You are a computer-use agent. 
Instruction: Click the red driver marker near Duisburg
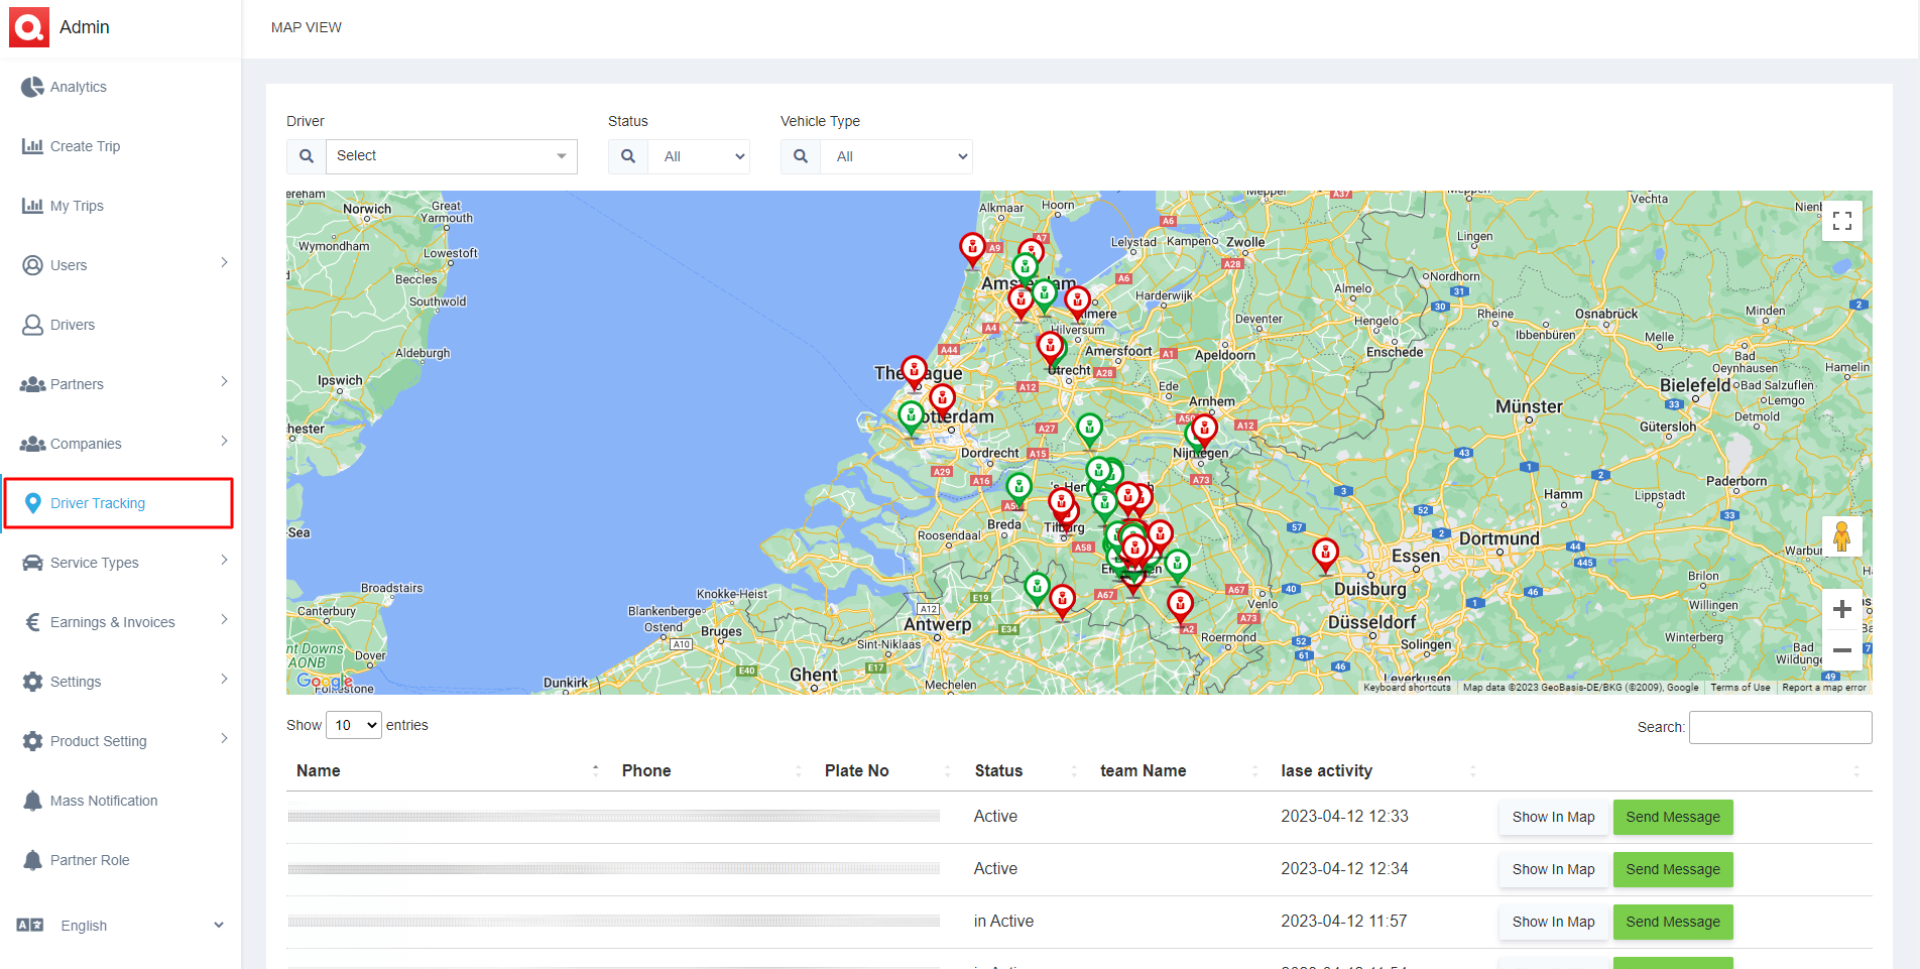(x=1325, y=554)
